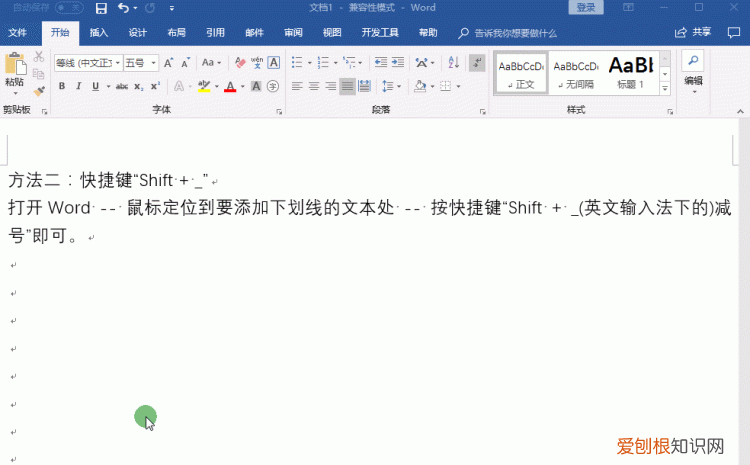Screen dimensions: 750x465
Task: Open the comments pane icon
Action: click(734, 33)
